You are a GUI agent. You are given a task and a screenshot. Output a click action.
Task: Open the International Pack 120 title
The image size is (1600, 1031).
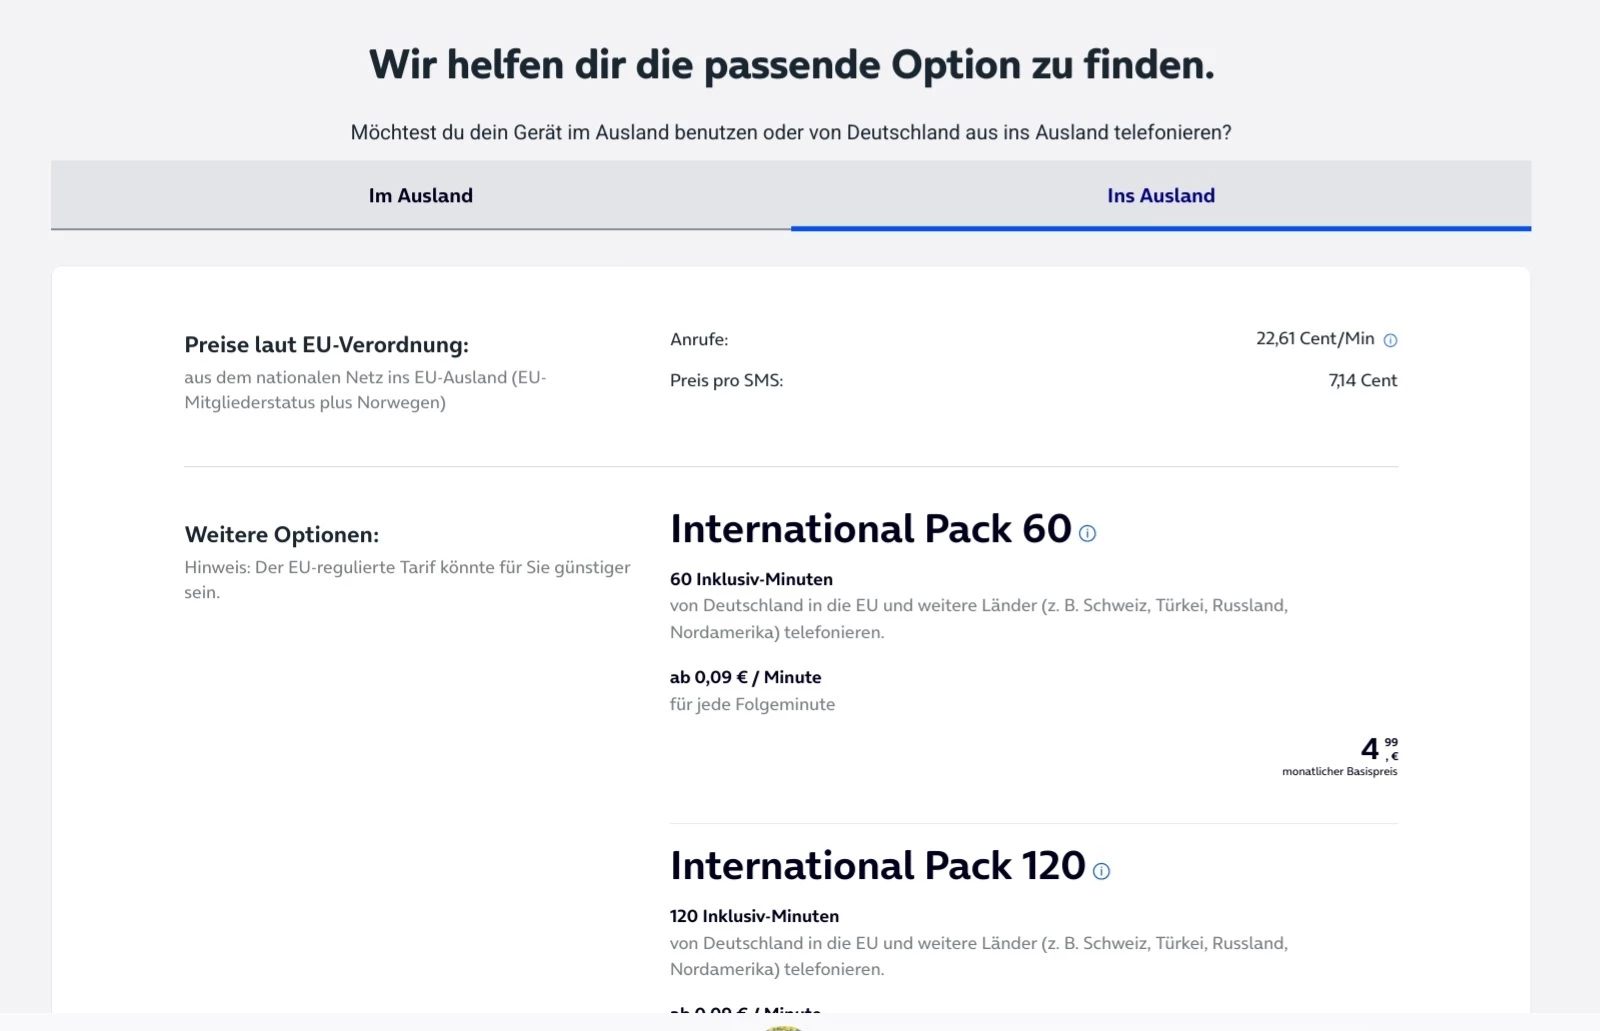pyautogui.click(x=877, y=866)
